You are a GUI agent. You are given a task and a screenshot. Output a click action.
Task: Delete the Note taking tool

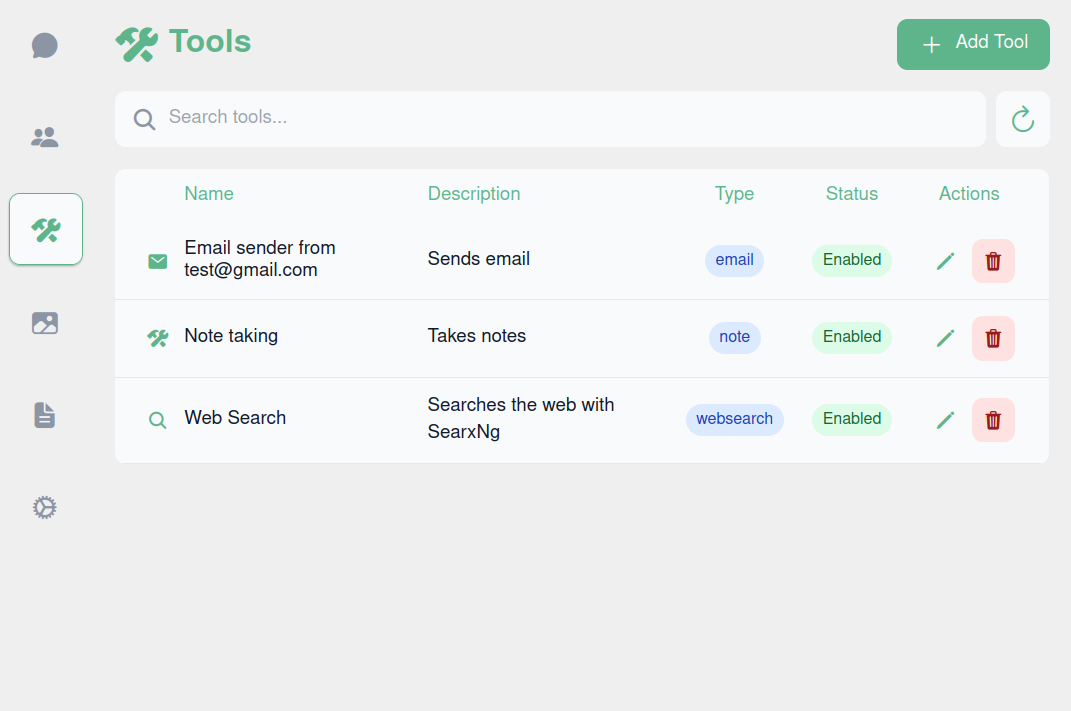pyautogui.click(x=993, y=338)
